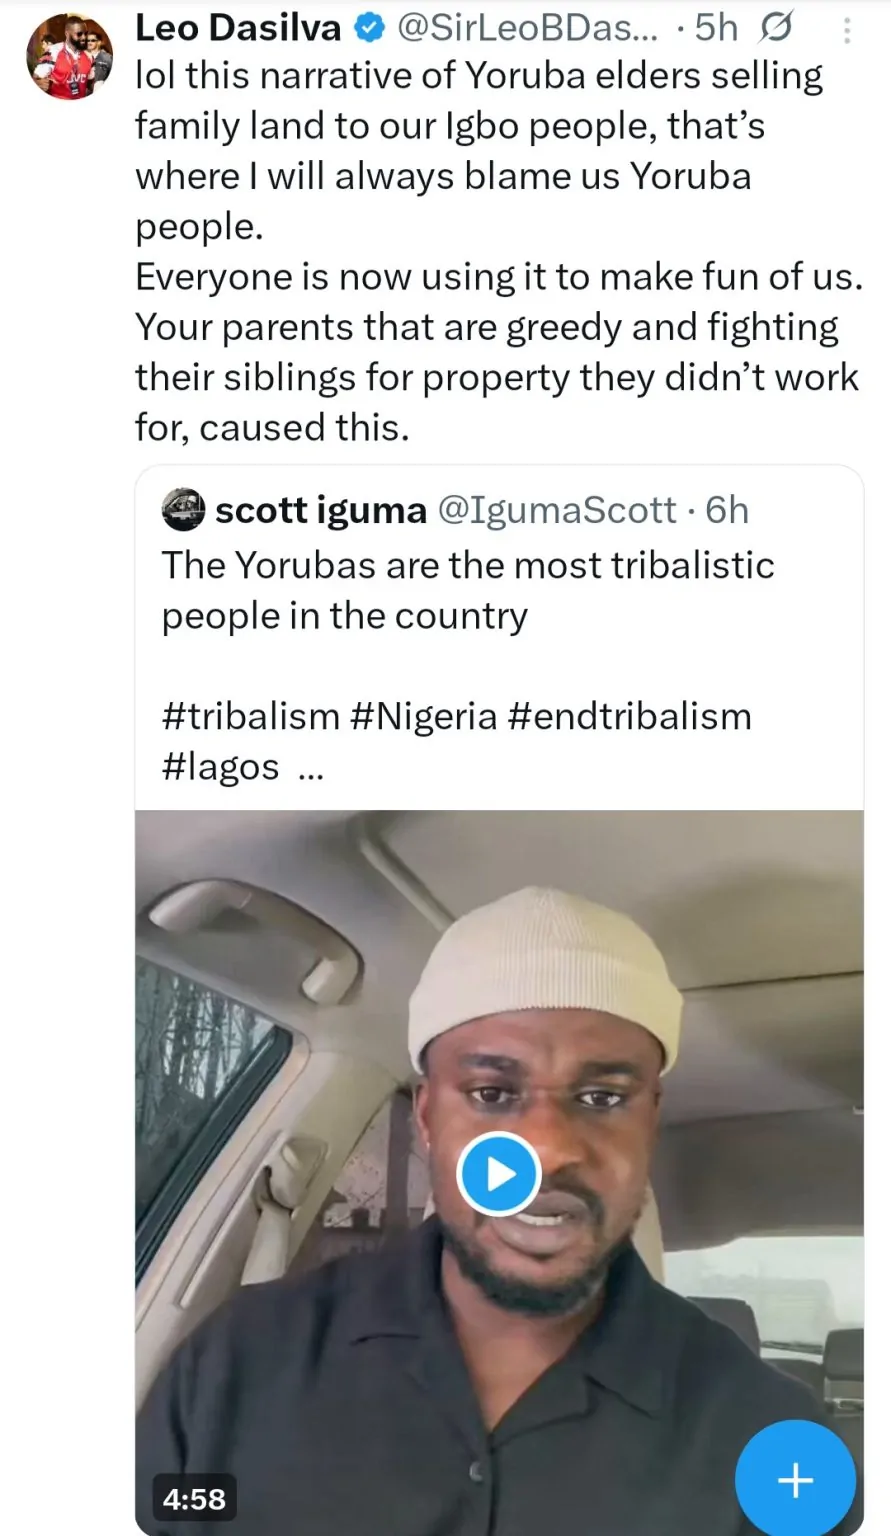Open the three-dot more options menu
Image resolution: width=891 pixels, height=1536 pixels.
tap(846, 31)
